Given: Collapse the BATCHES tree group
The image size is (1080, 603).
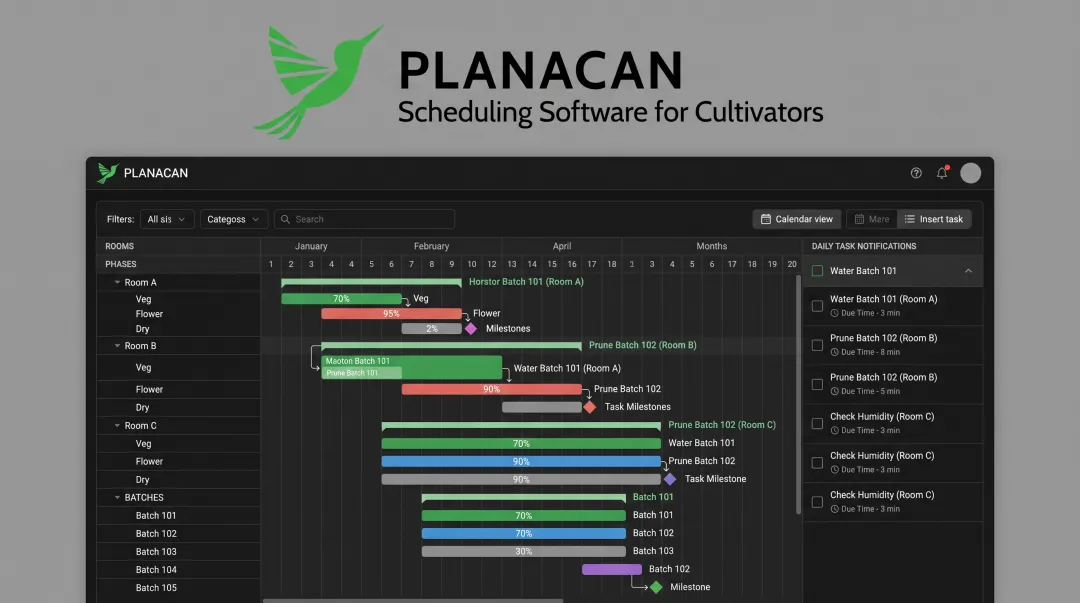Looking at the screenshot, I should pyautogui.click(x=117, y=498).
